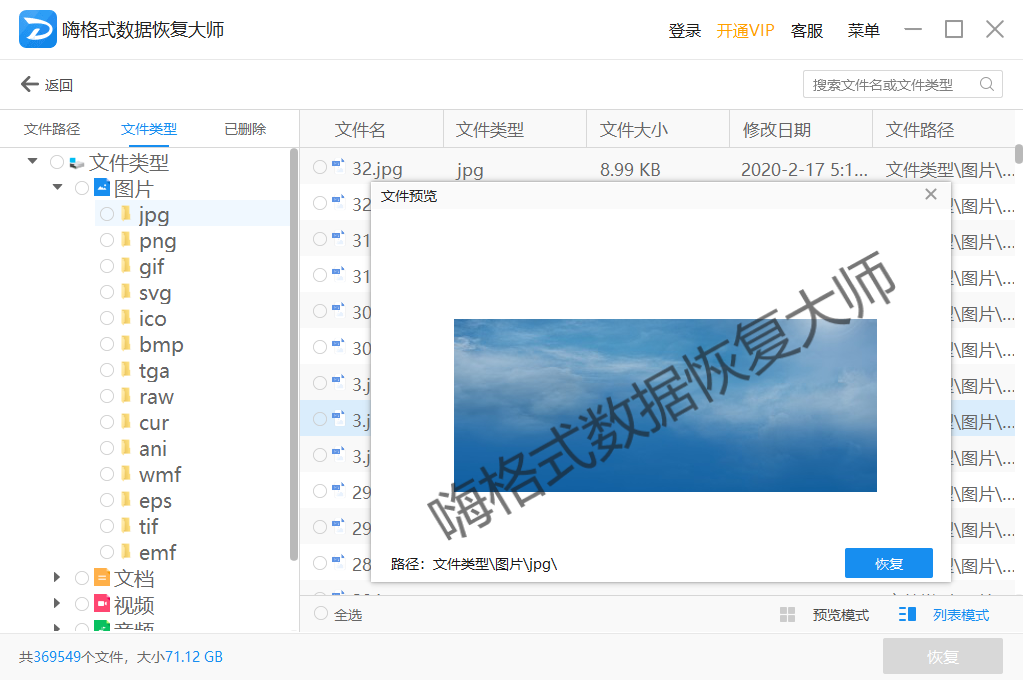Check the 文档 category radio button

pyautogui.click(x=82, y=578)
